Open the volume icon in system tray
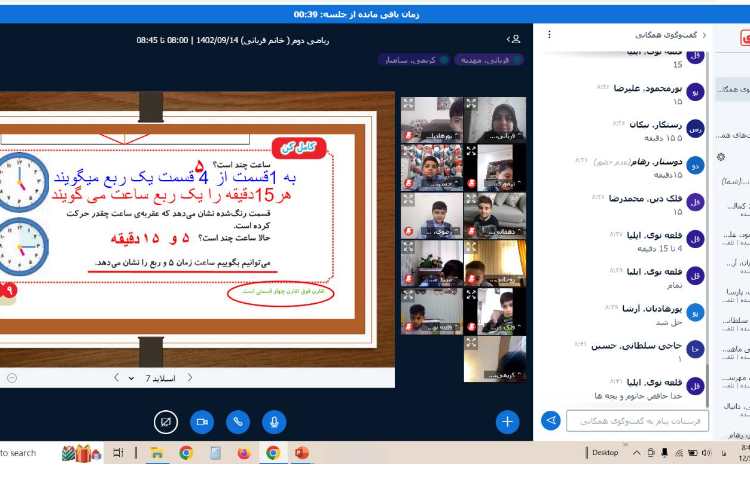 click(x=706, y=453)
